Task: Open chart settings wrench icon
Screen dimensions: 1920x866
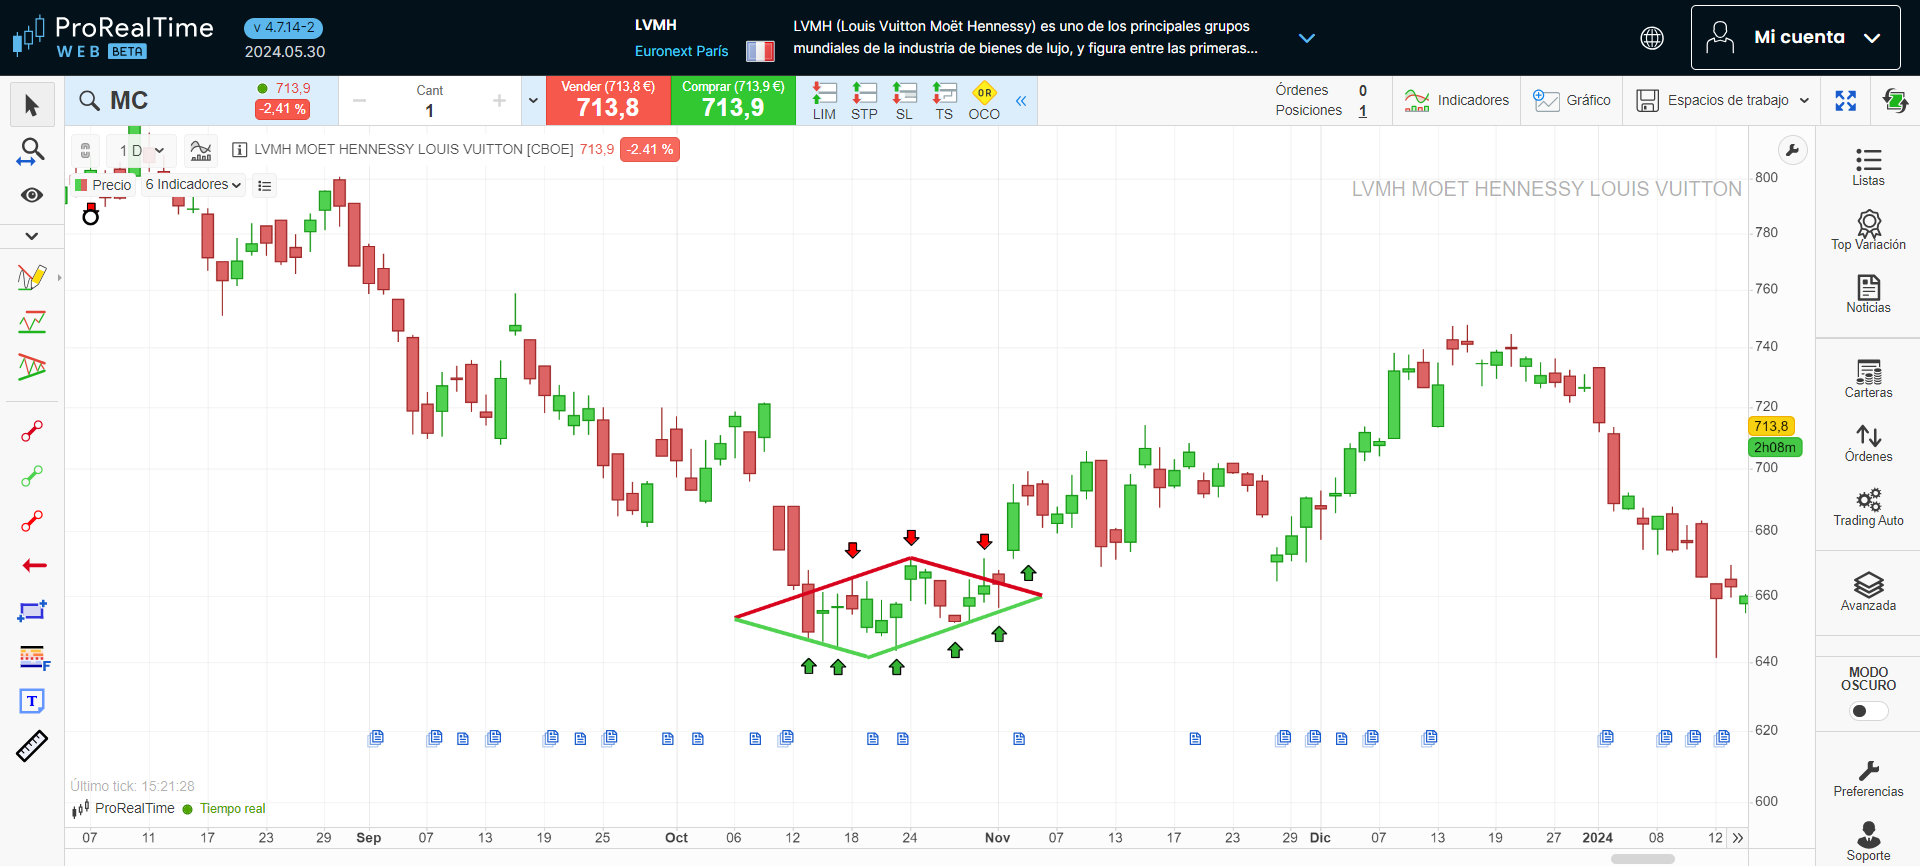Action: click(x=1792, y=151)
